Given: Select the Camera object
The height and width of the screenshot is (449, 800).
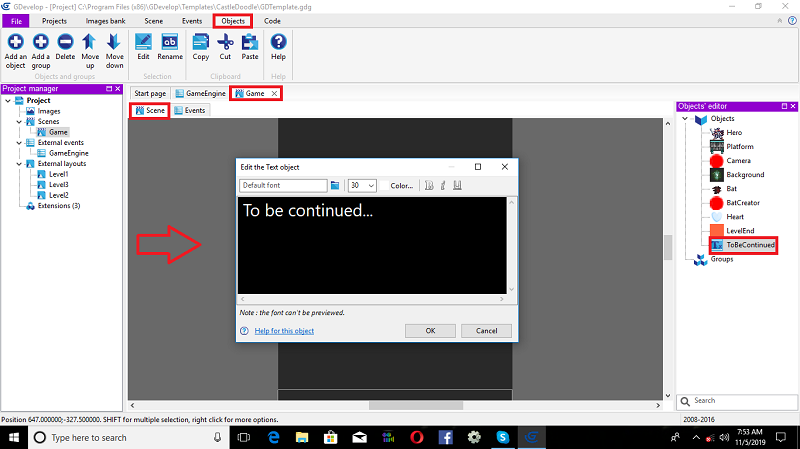Looking at the screenshot, I should point(738,161).
